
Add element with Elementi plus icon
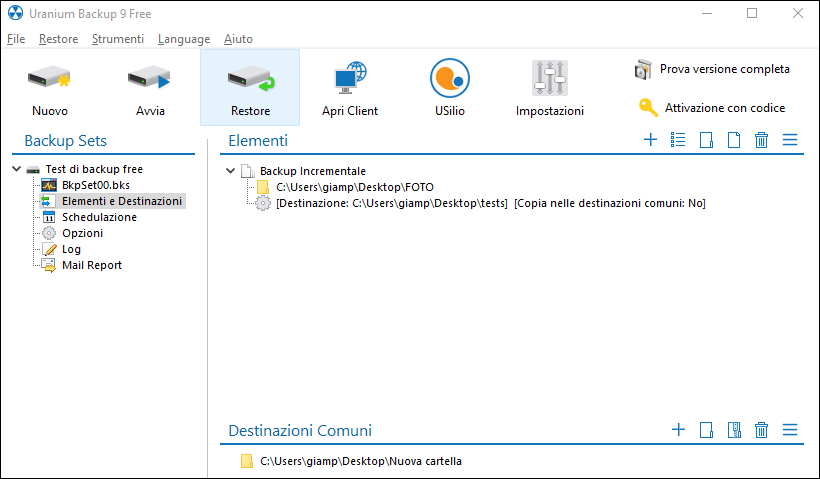click(650, 140)
